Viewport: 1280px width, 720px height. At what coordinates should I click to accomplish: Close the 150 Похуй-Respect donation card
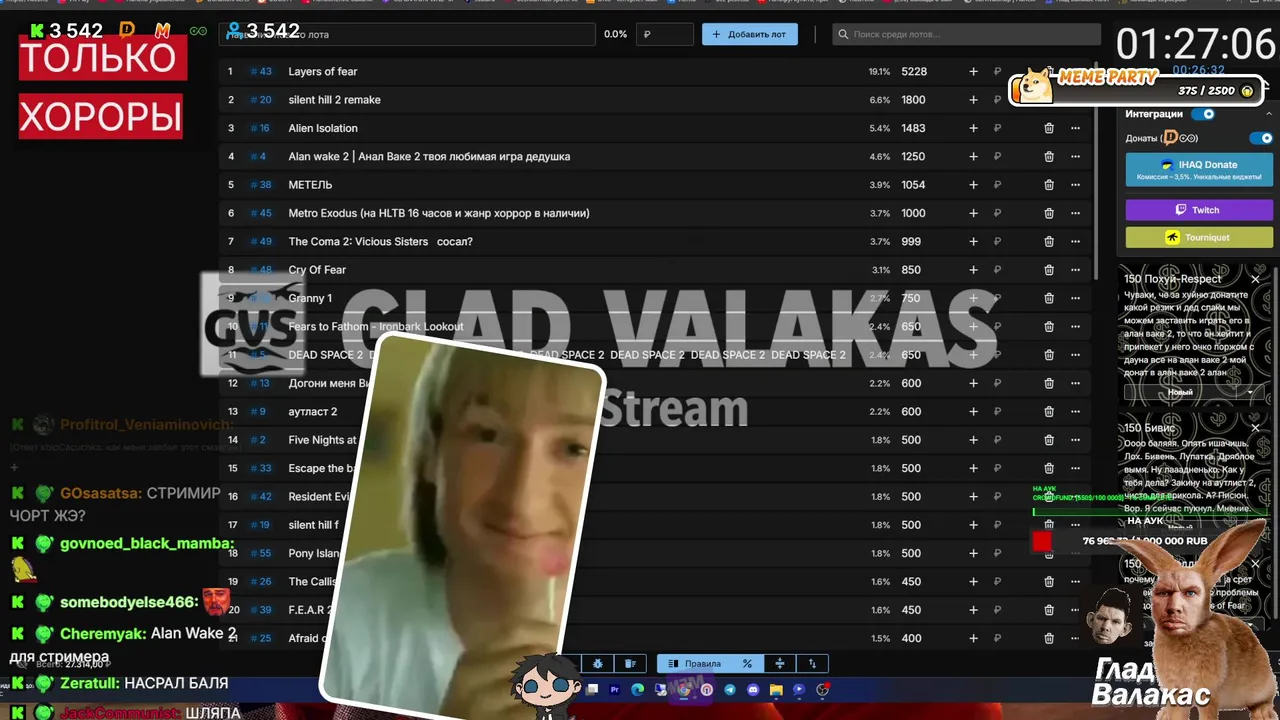coord(1256,279)
